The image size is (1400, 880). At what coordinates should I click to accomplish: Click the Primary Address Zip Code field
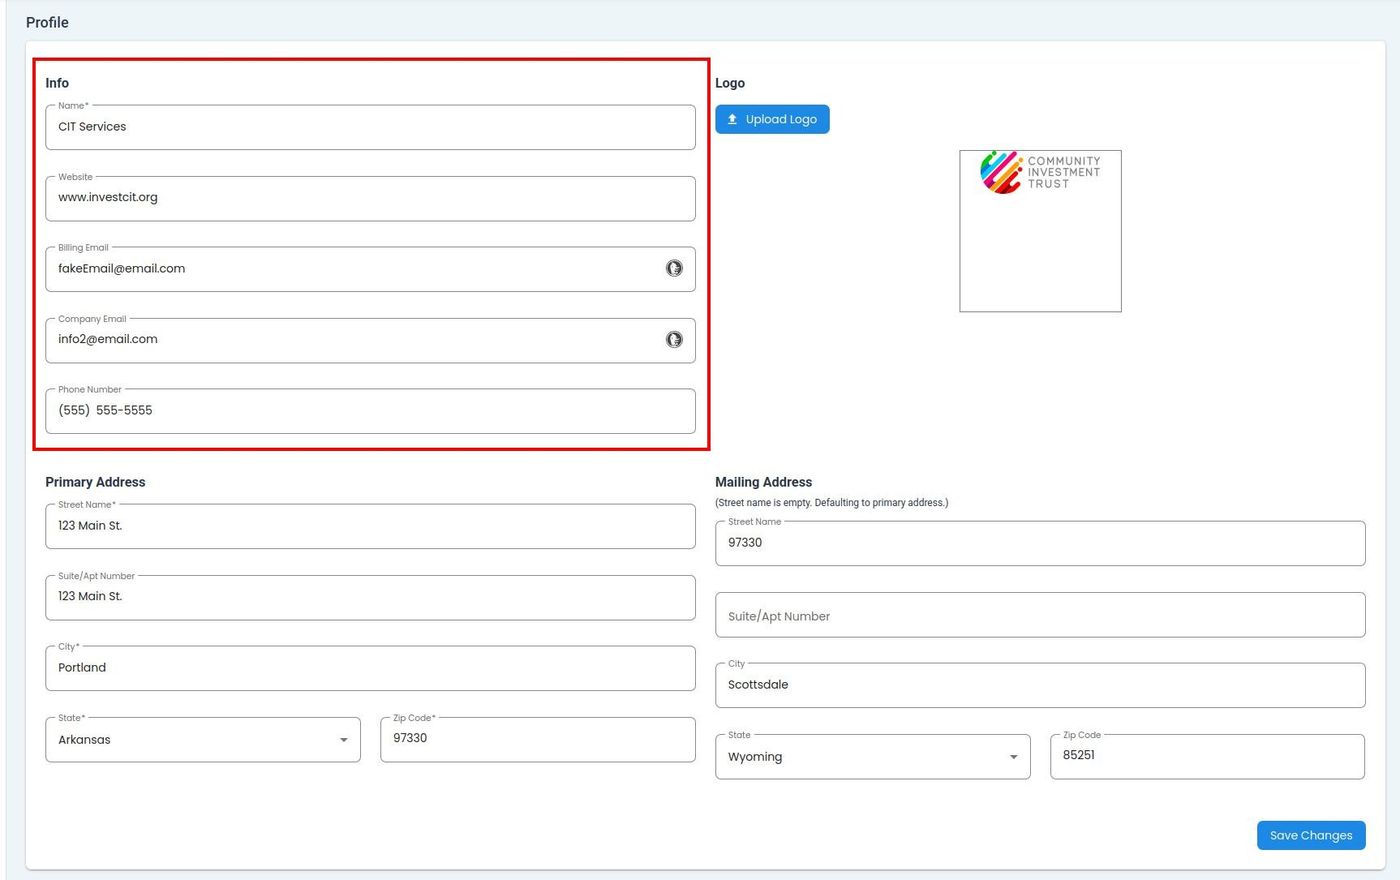[x=537, y=739]
